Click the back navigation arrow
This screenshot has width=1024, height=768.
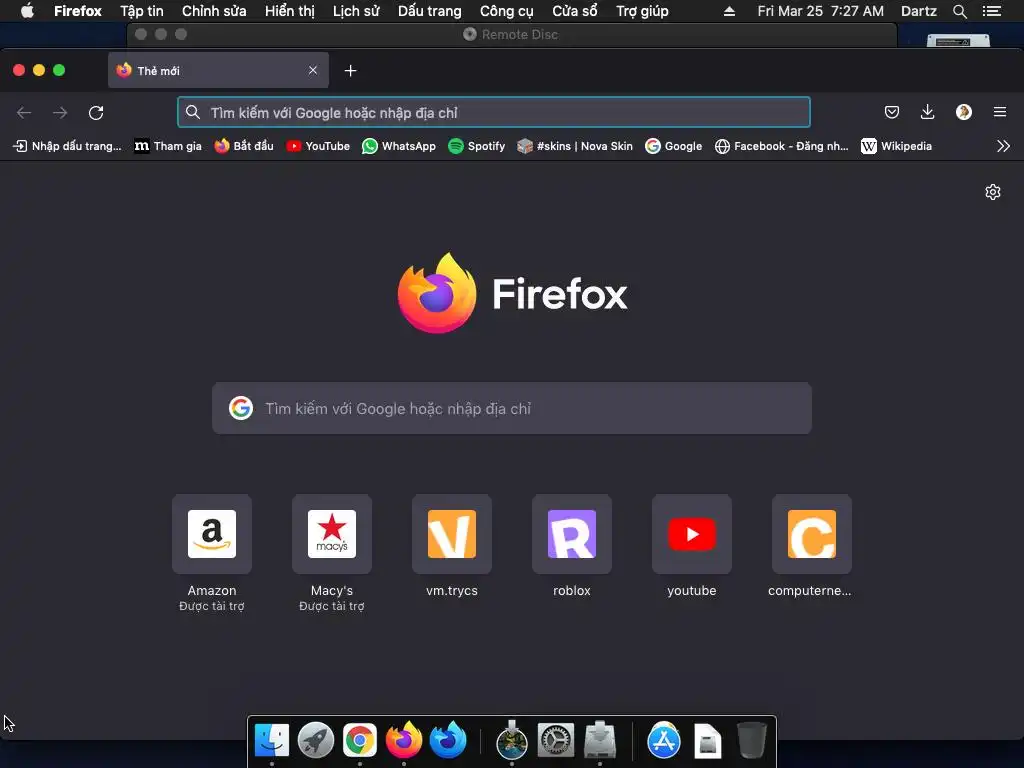[x=24, y=112]
